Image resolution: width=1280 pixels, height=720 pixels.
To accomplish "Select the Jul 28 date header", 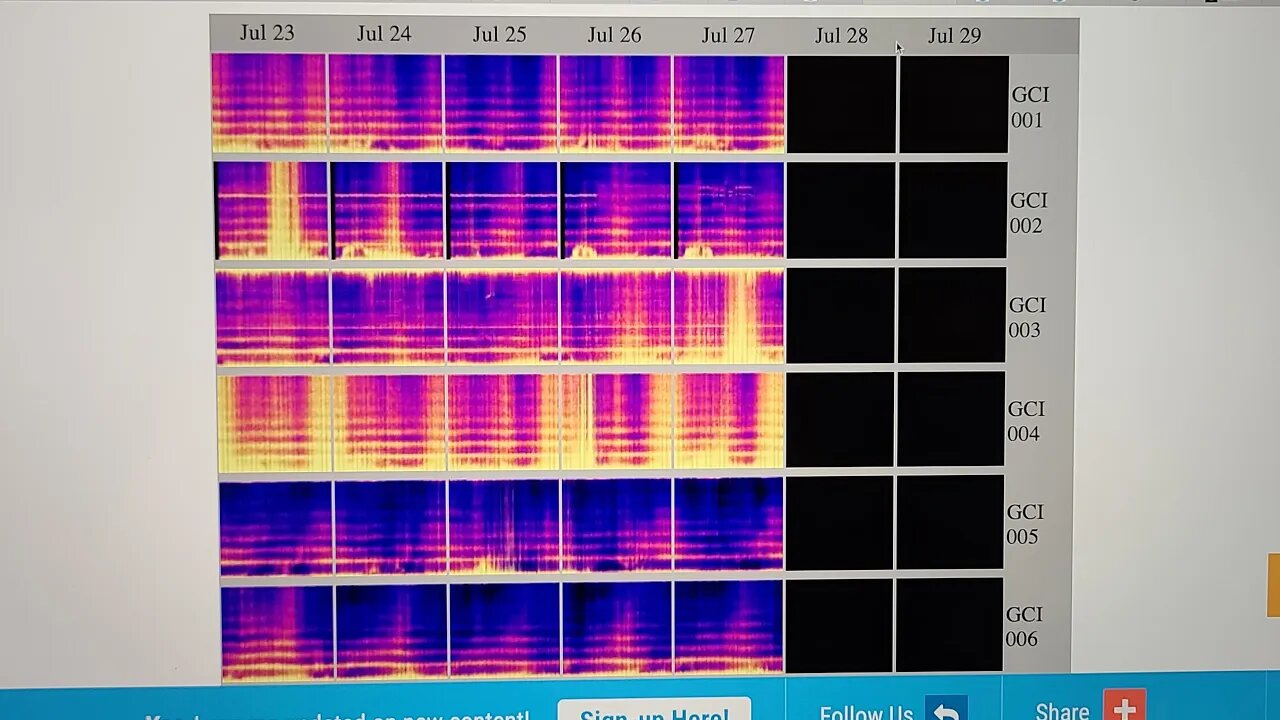I will click(x=841, y=36).
